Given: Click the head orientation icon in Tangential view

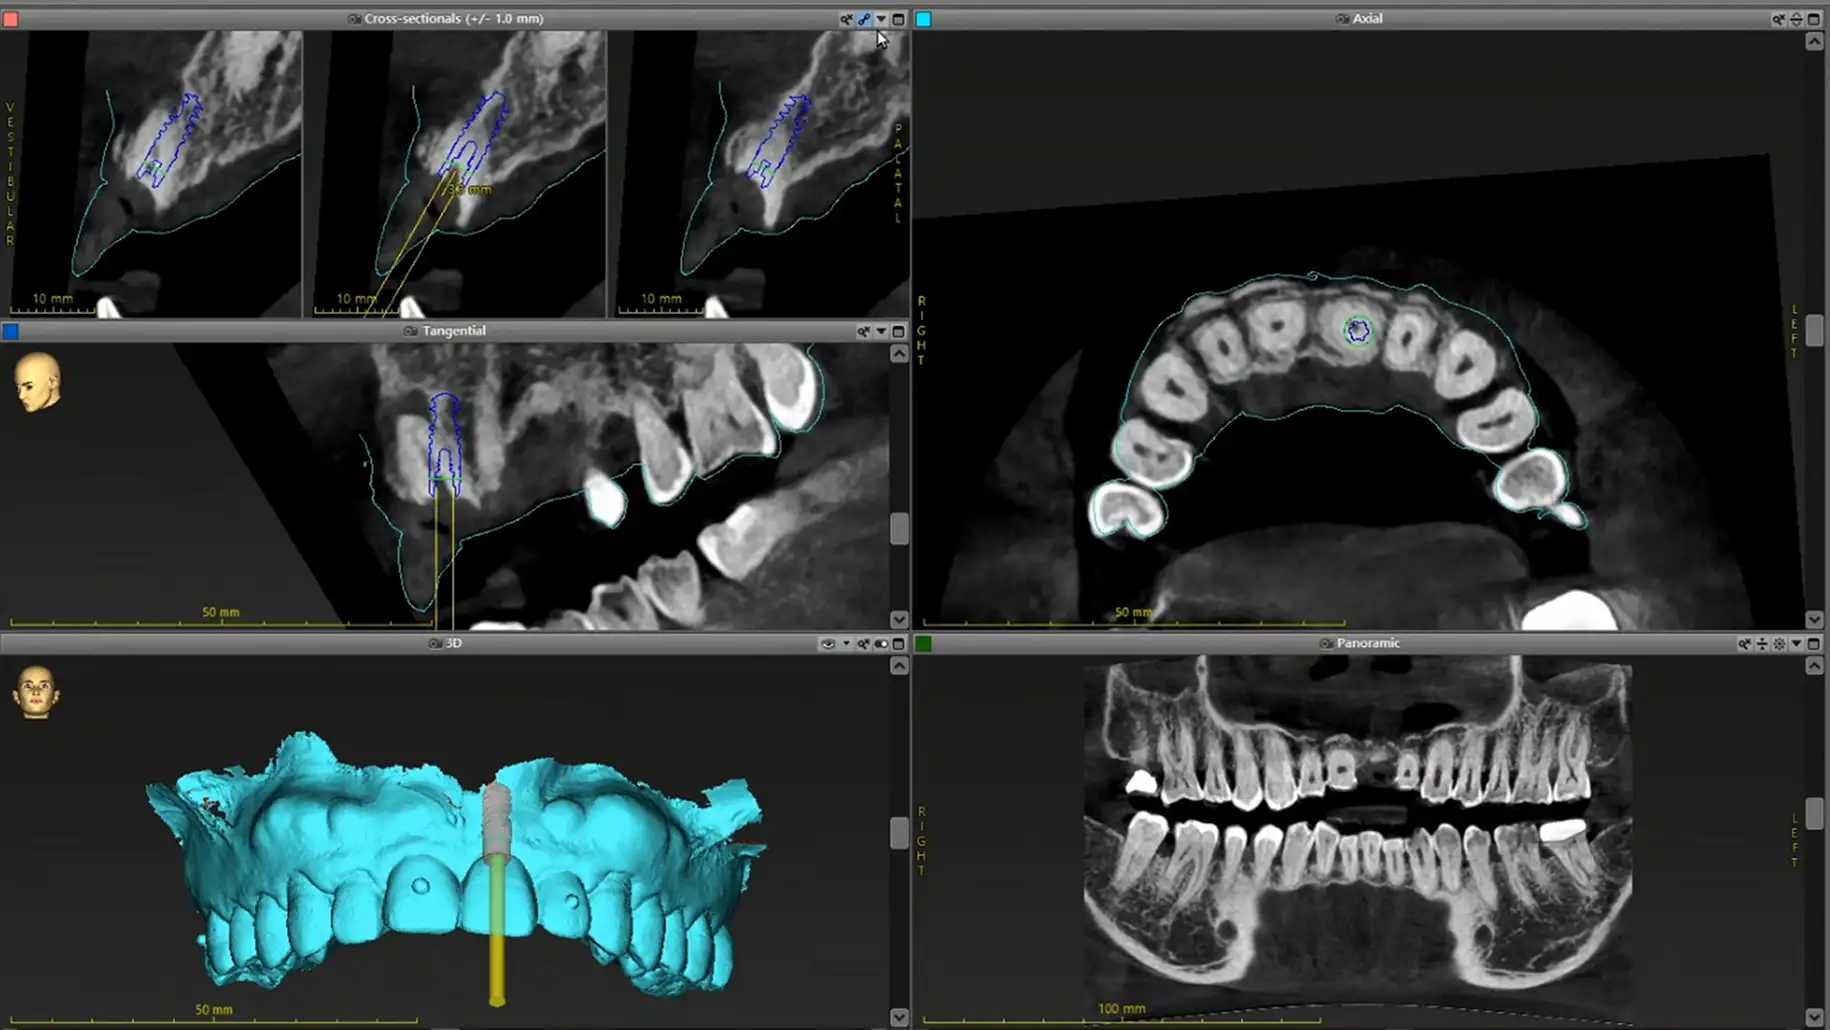Looking at the screenshot, I should click(38, 381).
